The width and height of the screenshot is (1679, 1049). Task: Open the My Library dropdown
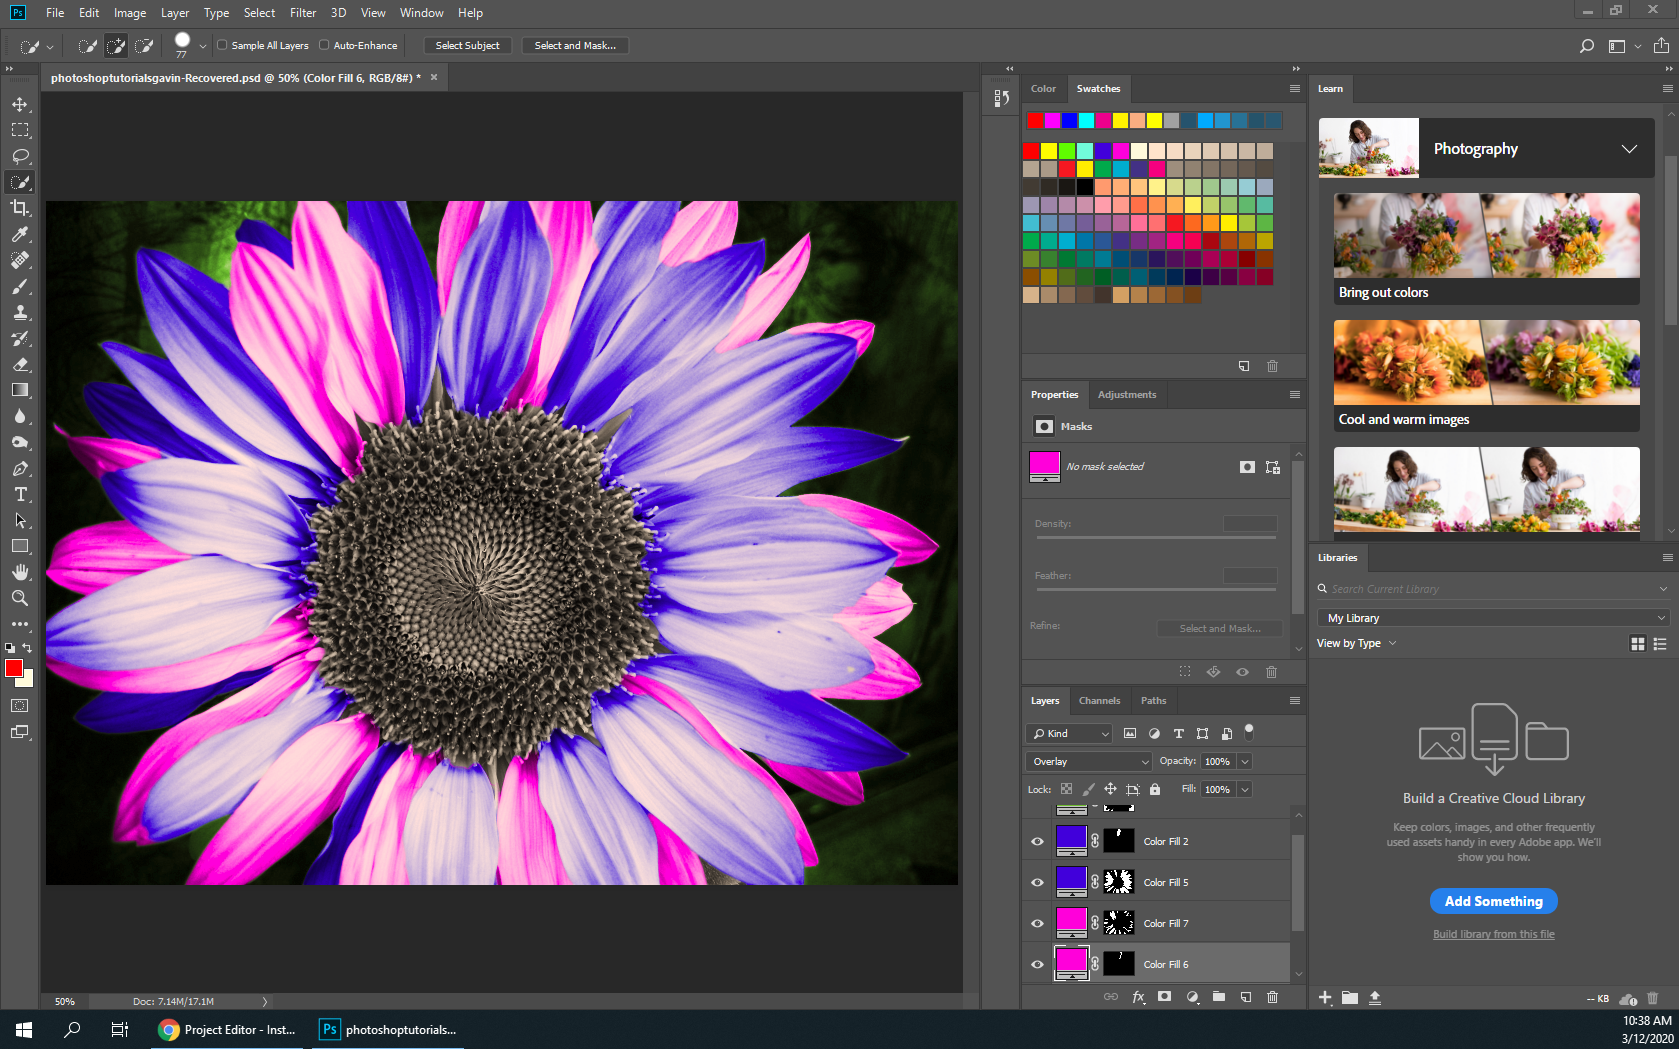coord(1494,618)
